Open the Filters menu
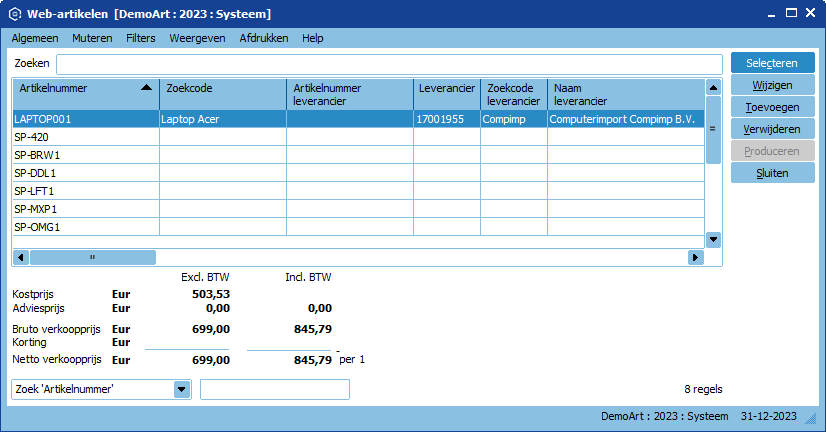 [x=141, y=38]
